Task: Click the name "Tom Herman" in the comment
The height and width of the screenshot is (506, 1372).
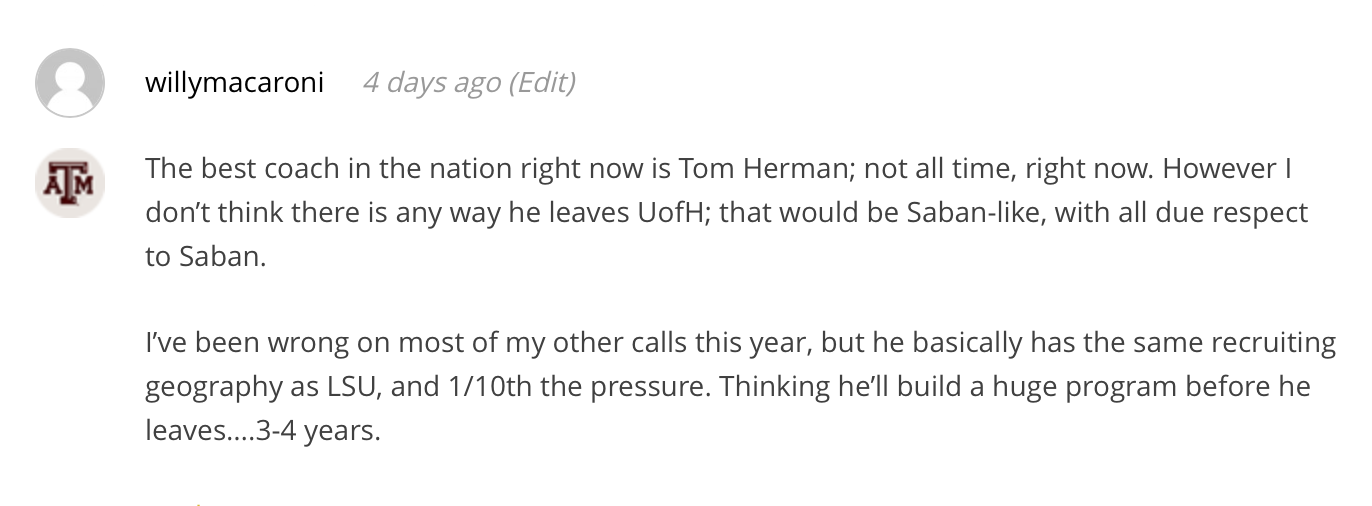Action: [765, 168]
